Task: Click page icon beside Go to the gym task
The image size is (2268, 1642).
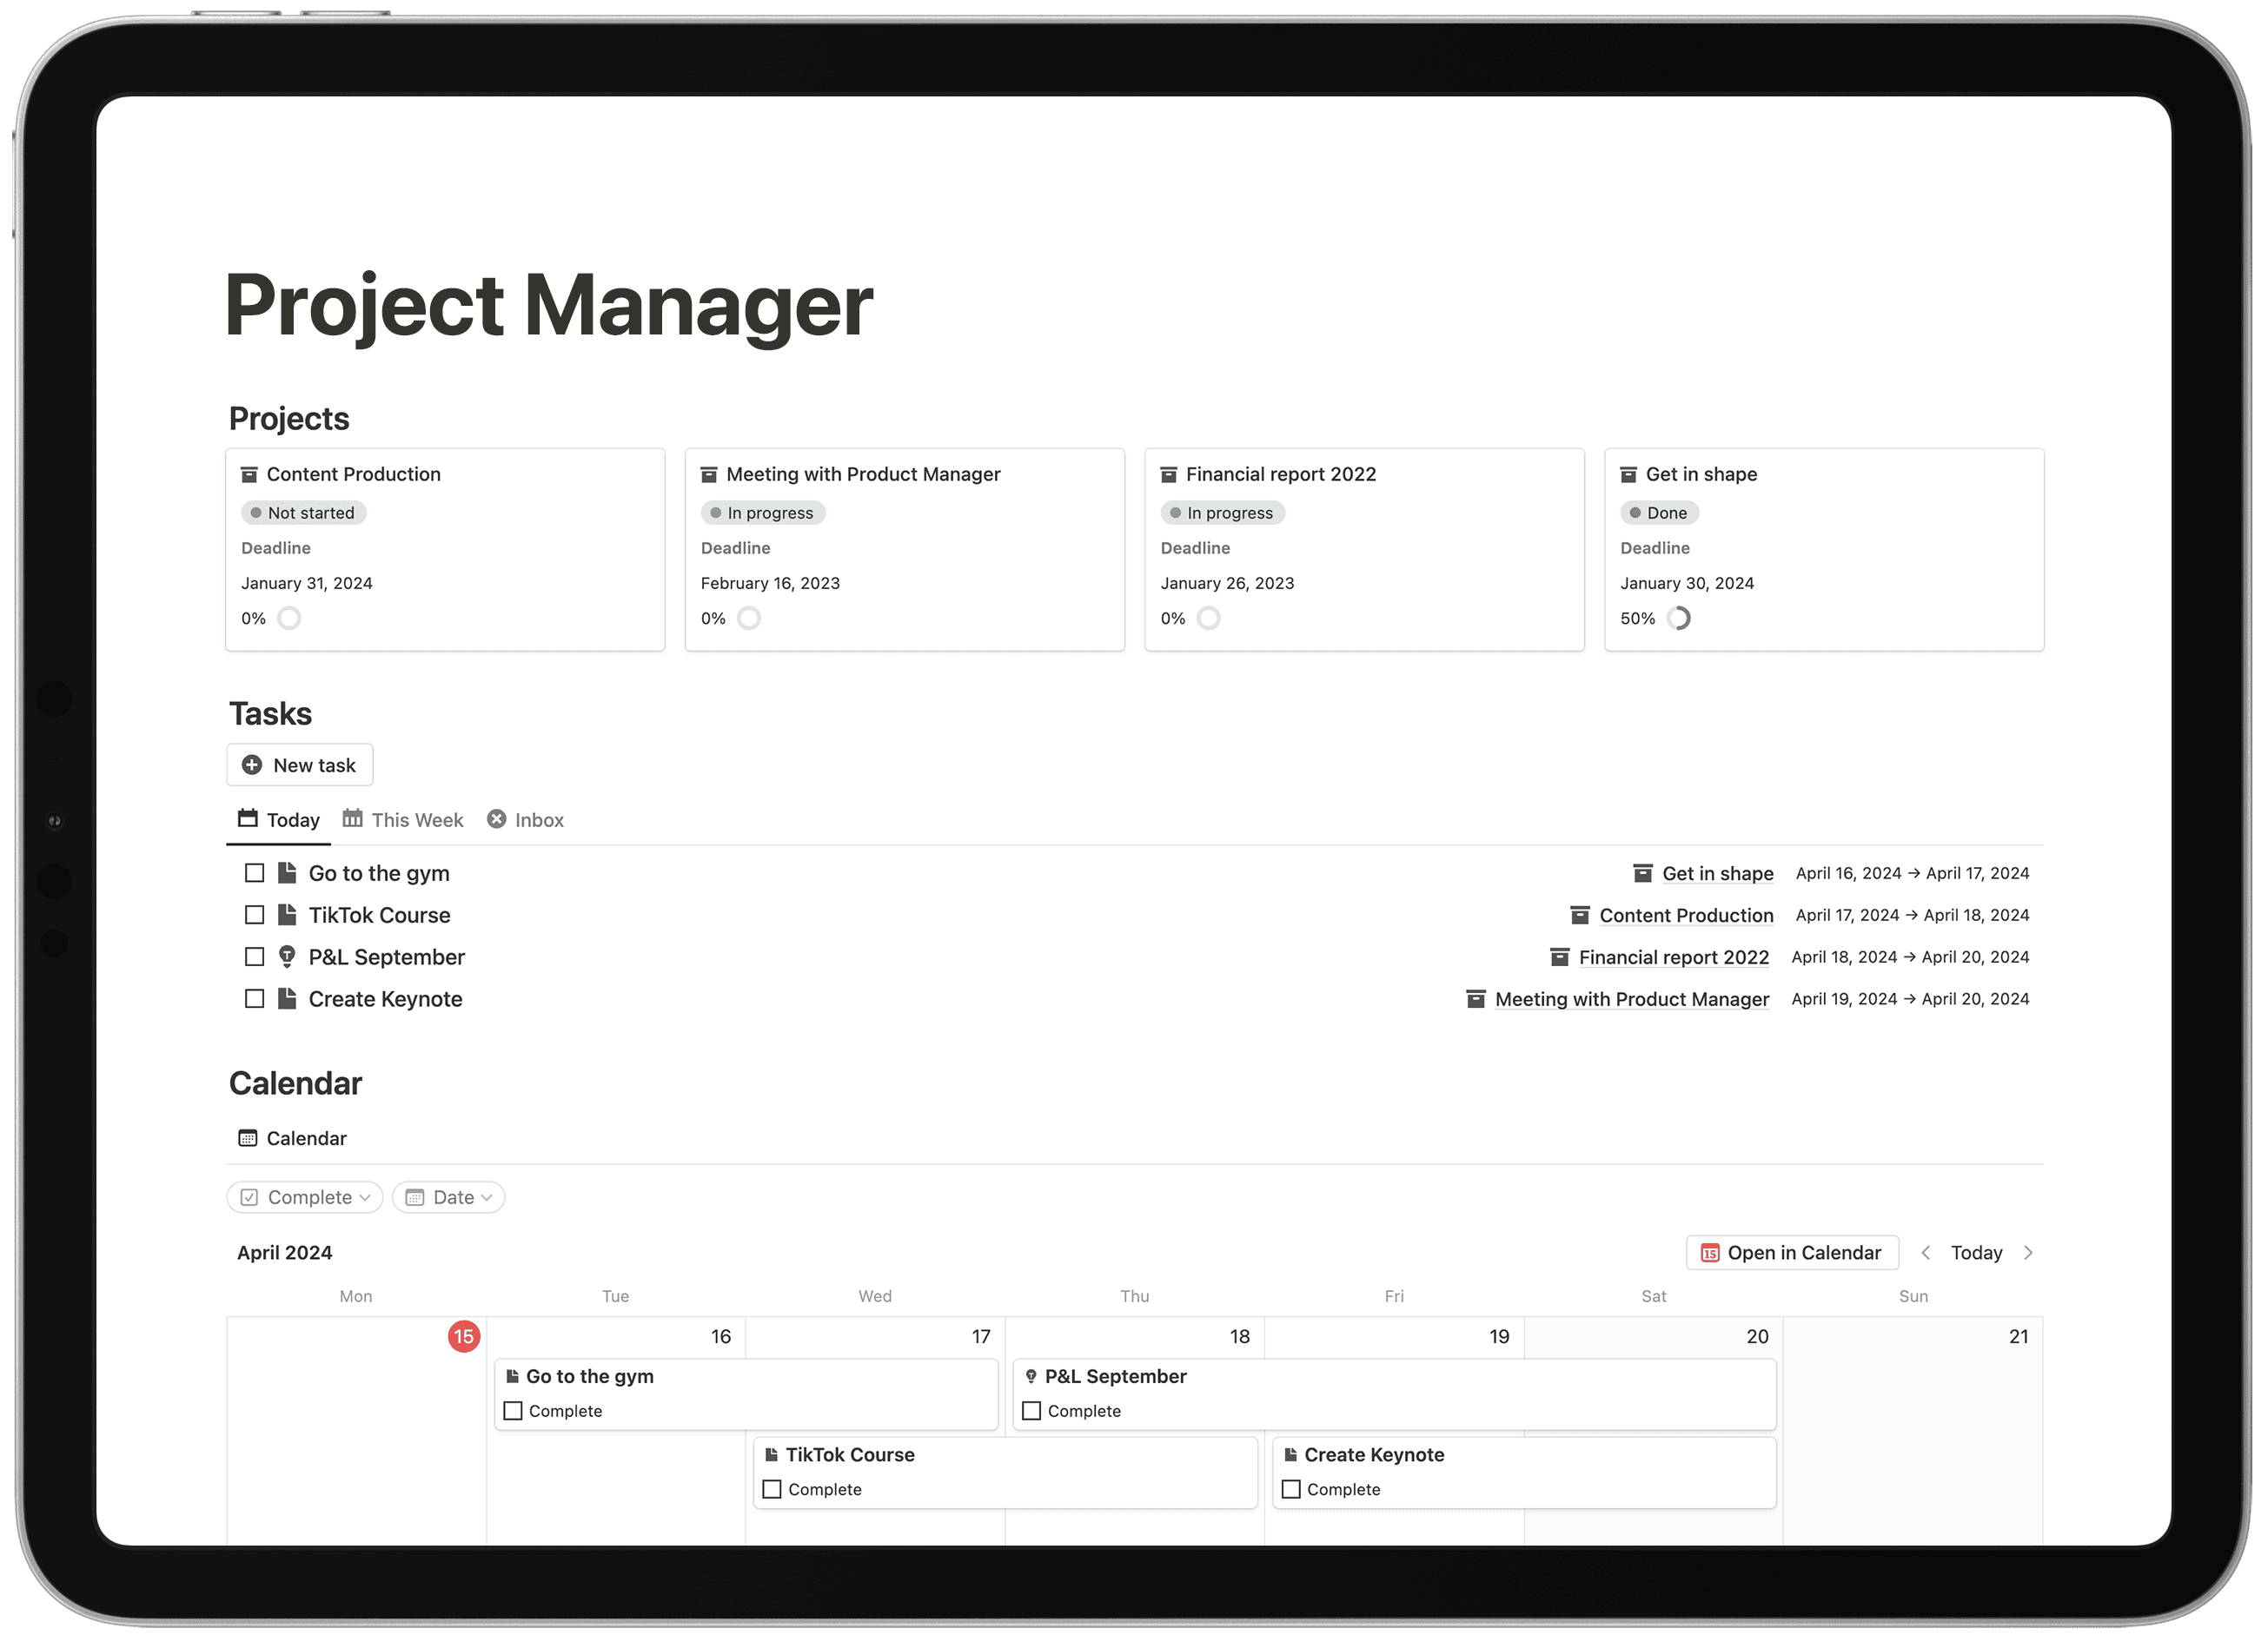Action: [287, 873]
